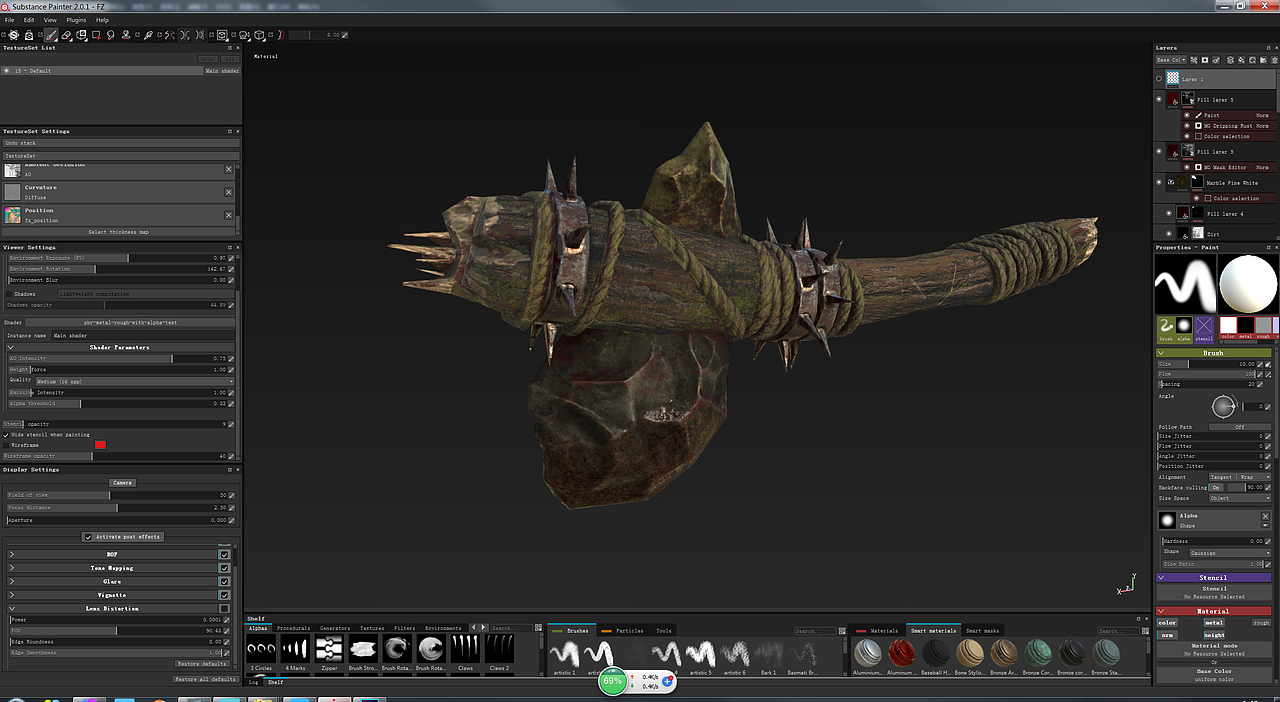
Task: Open the File menu
Action: pos(9,20)
